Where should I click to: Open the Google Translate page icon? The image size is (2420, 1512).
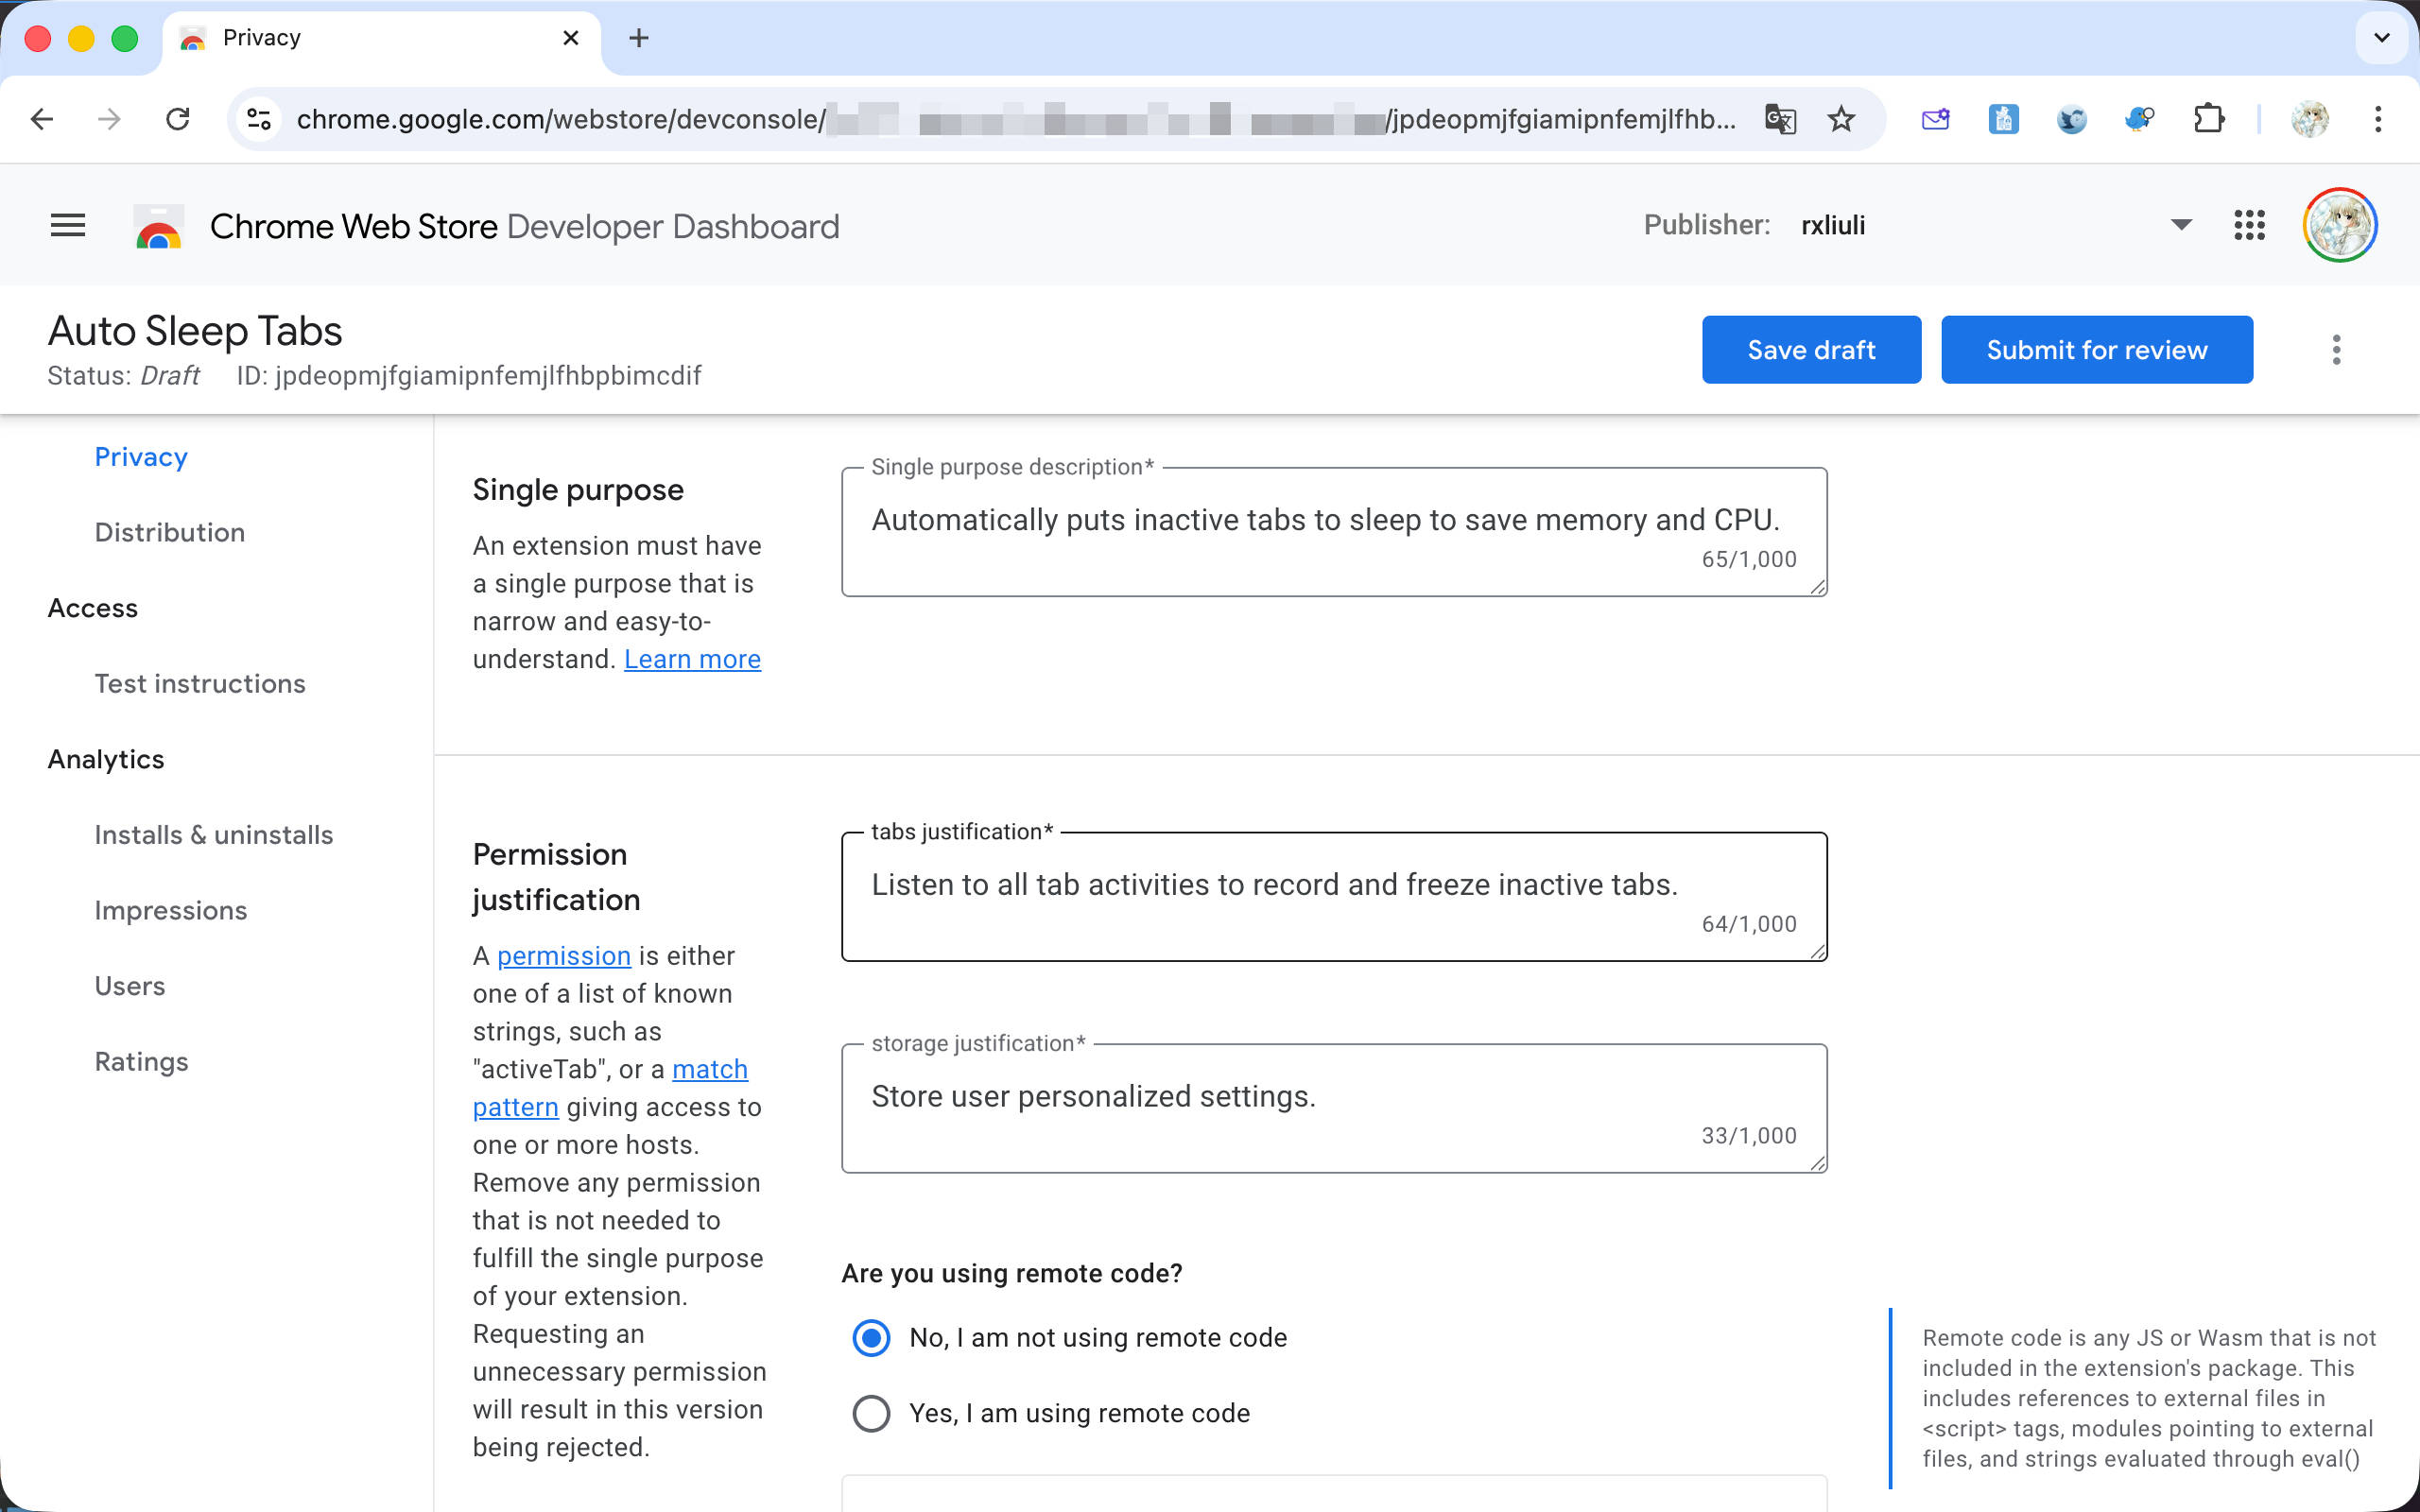coord(1780,120)
